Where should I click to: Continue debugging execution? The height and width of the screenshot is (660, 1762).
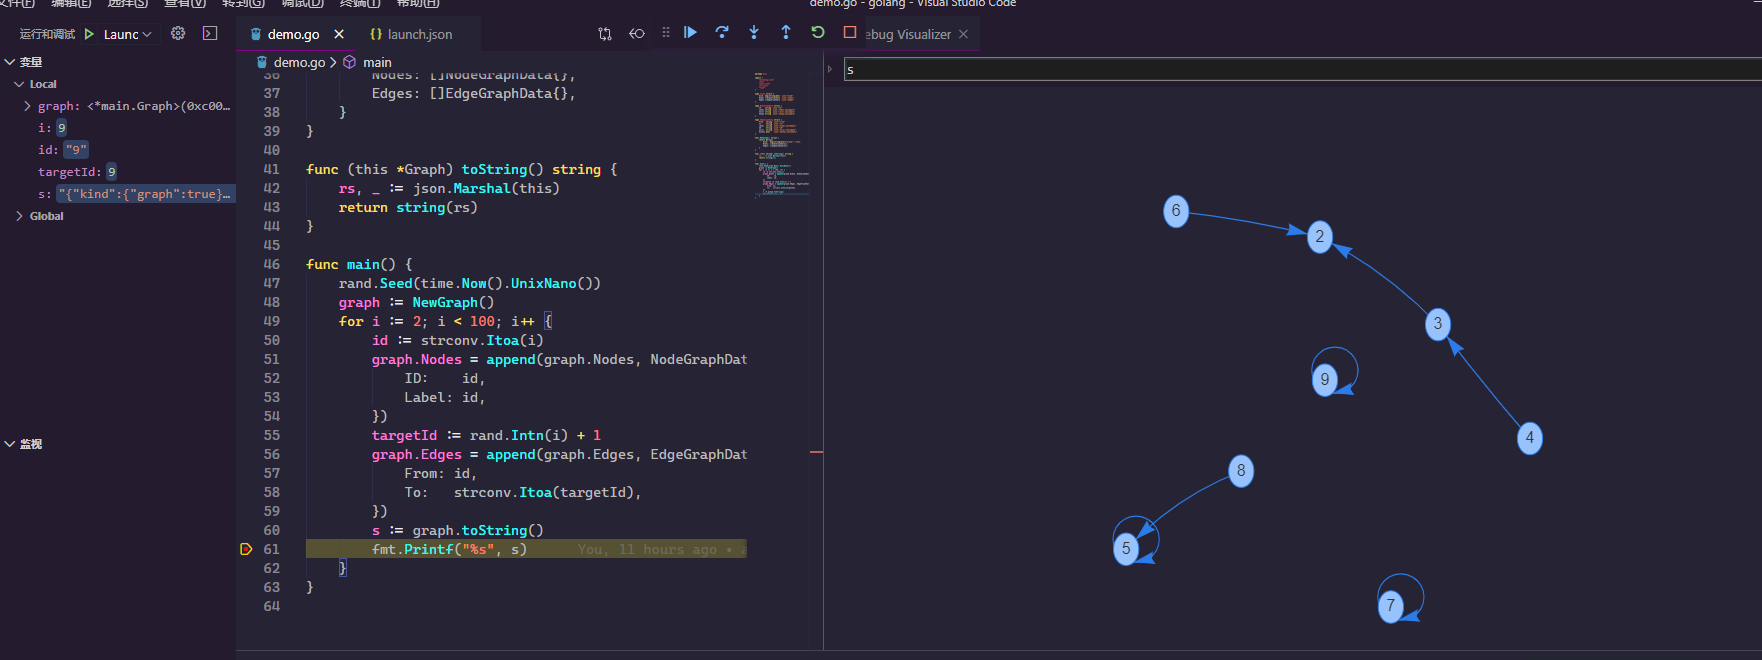point(690,32)
